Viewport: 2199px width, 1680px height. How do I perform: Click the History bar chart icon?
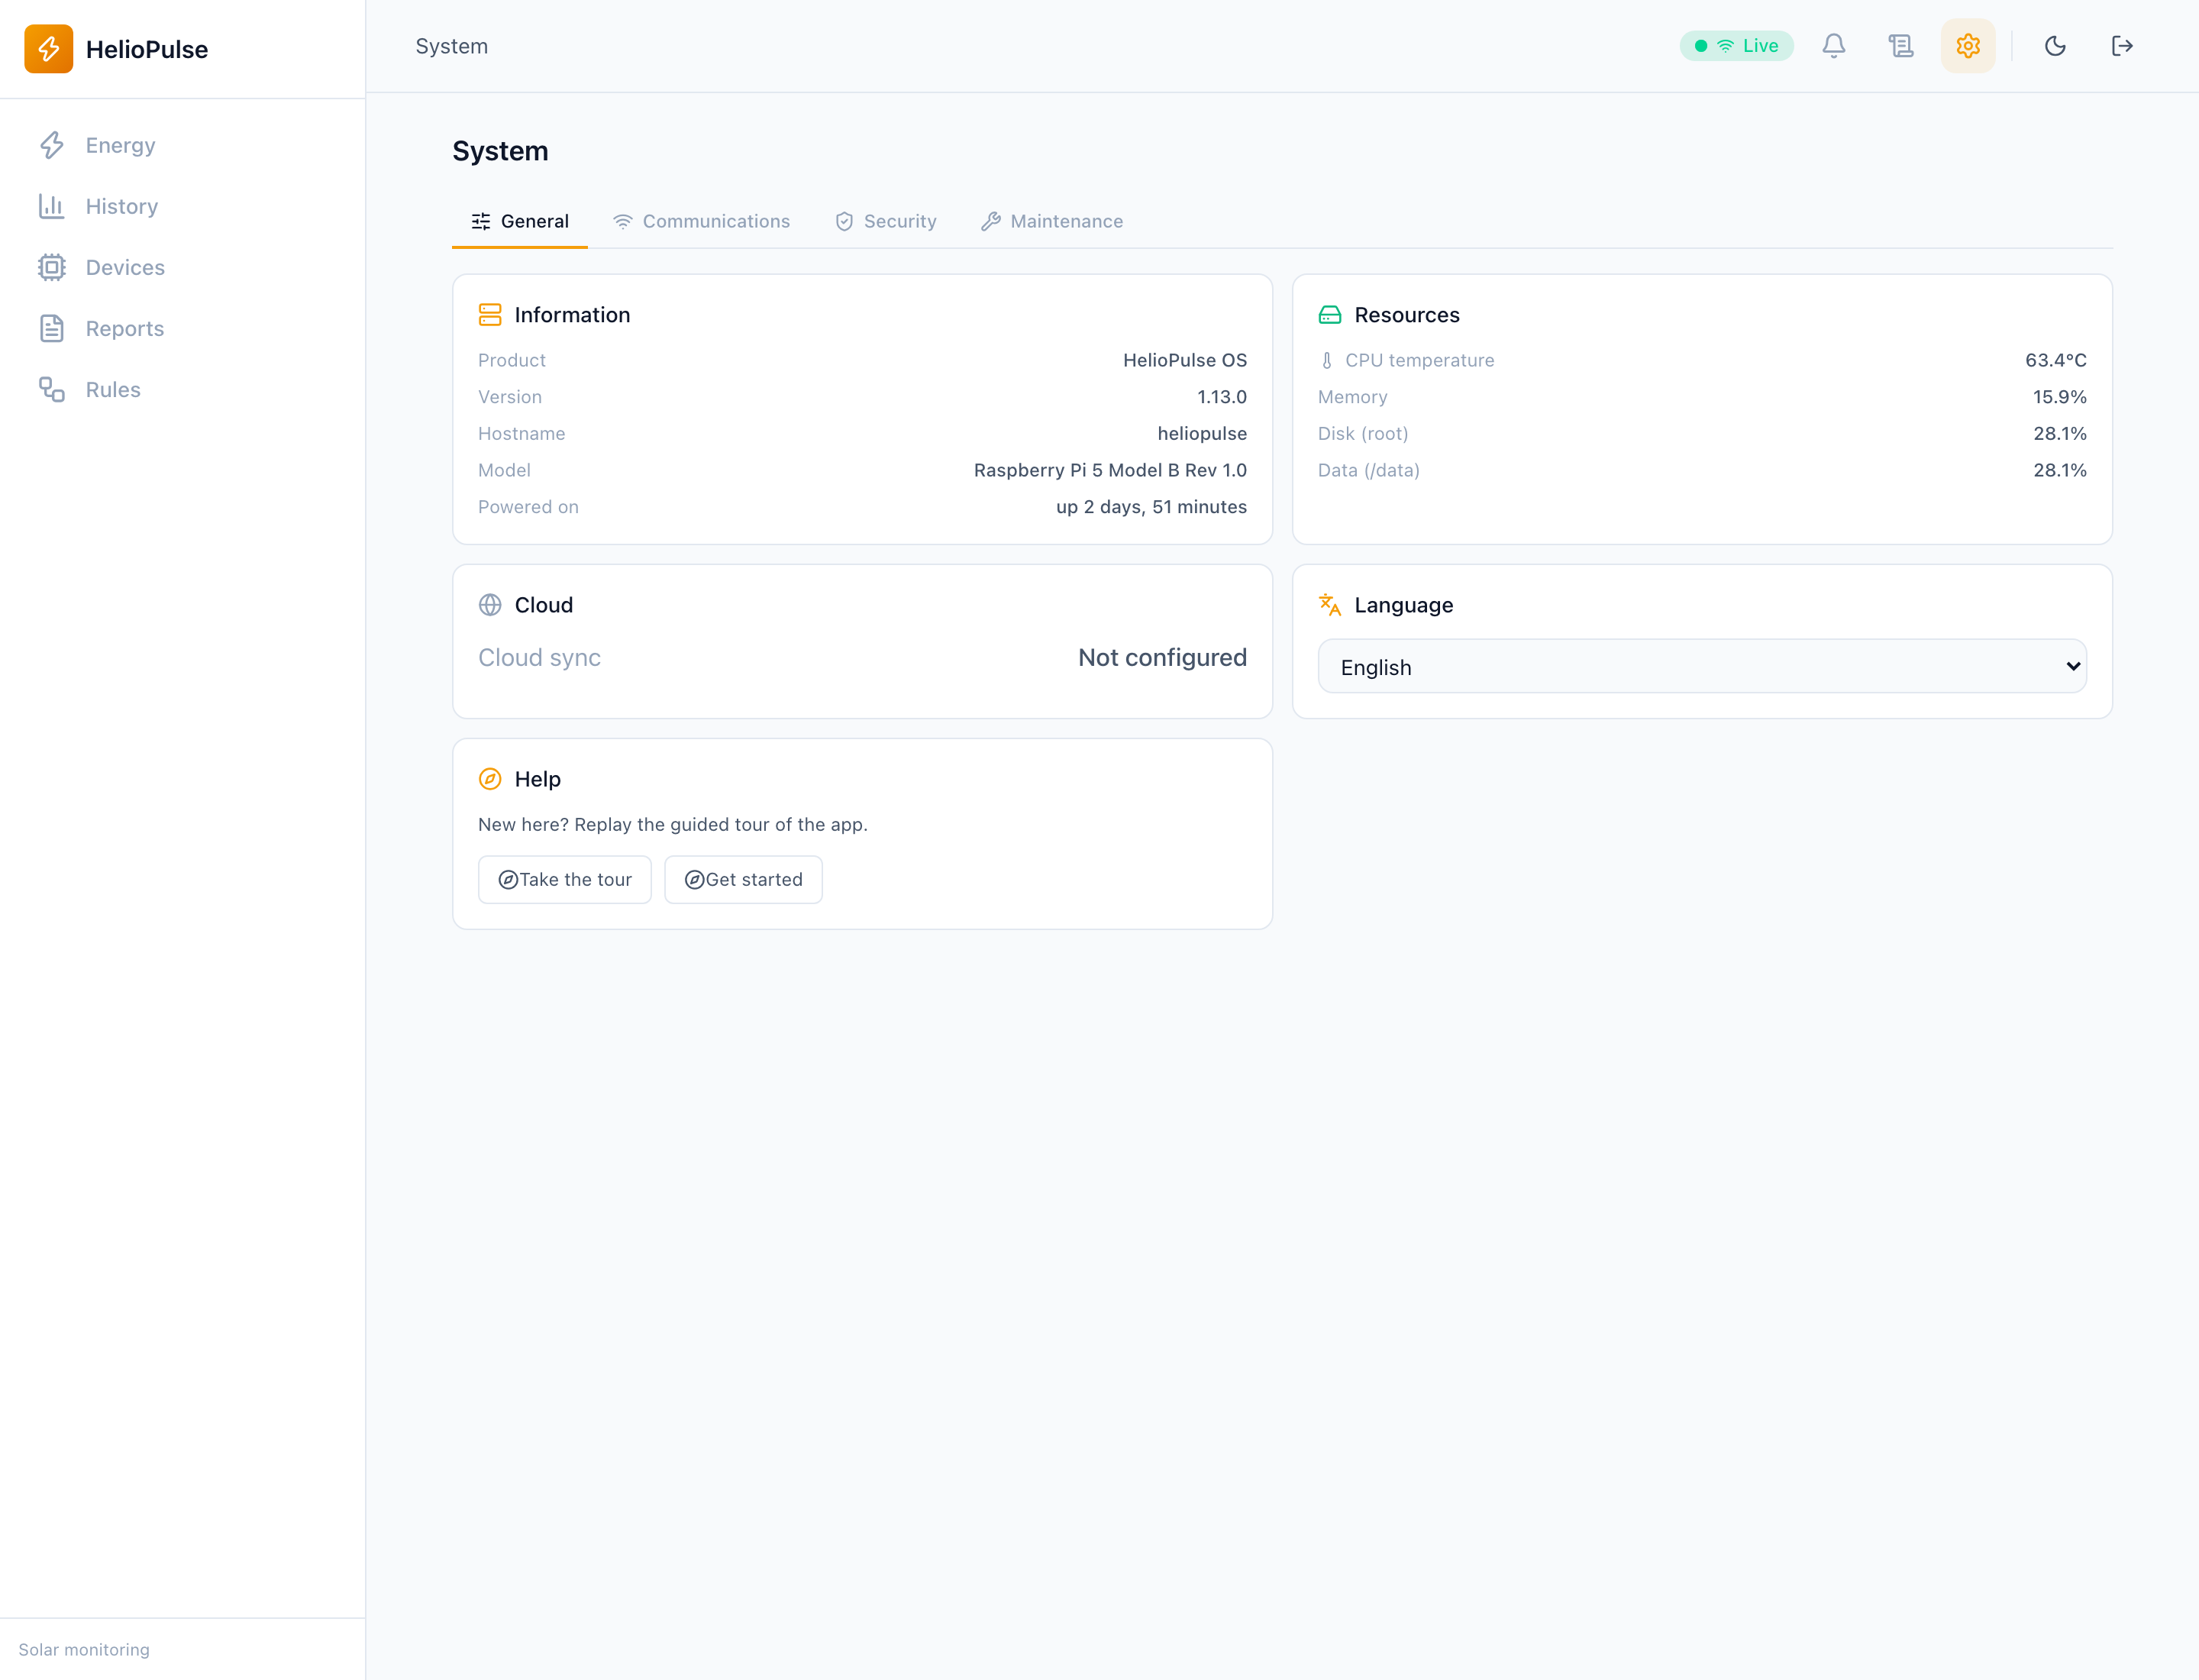(52, 206)
